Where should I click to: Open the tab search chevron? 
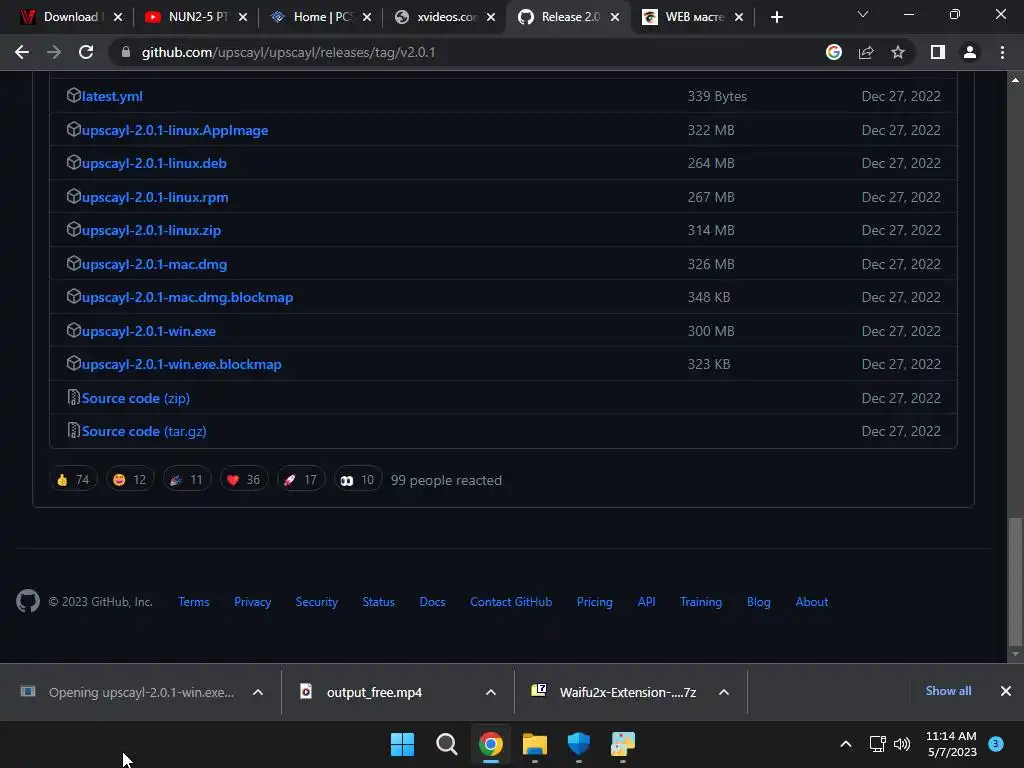(863, 14)
